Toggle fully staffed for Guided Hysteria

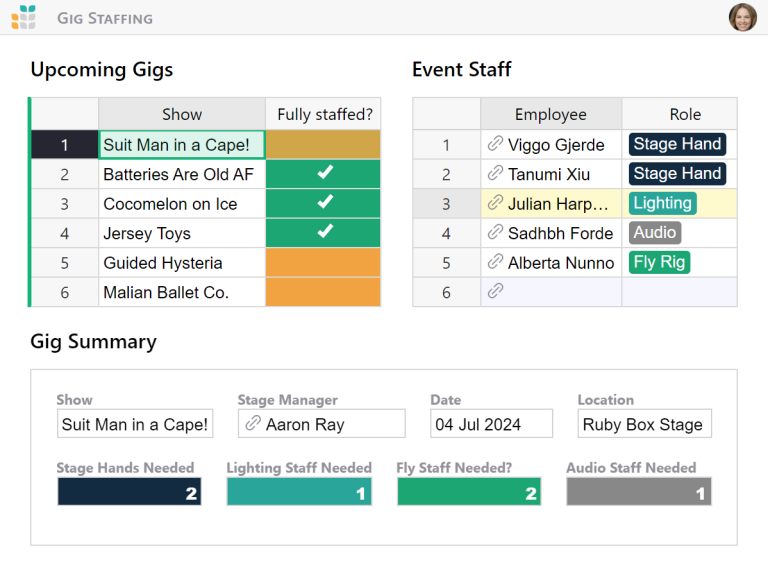323,263
